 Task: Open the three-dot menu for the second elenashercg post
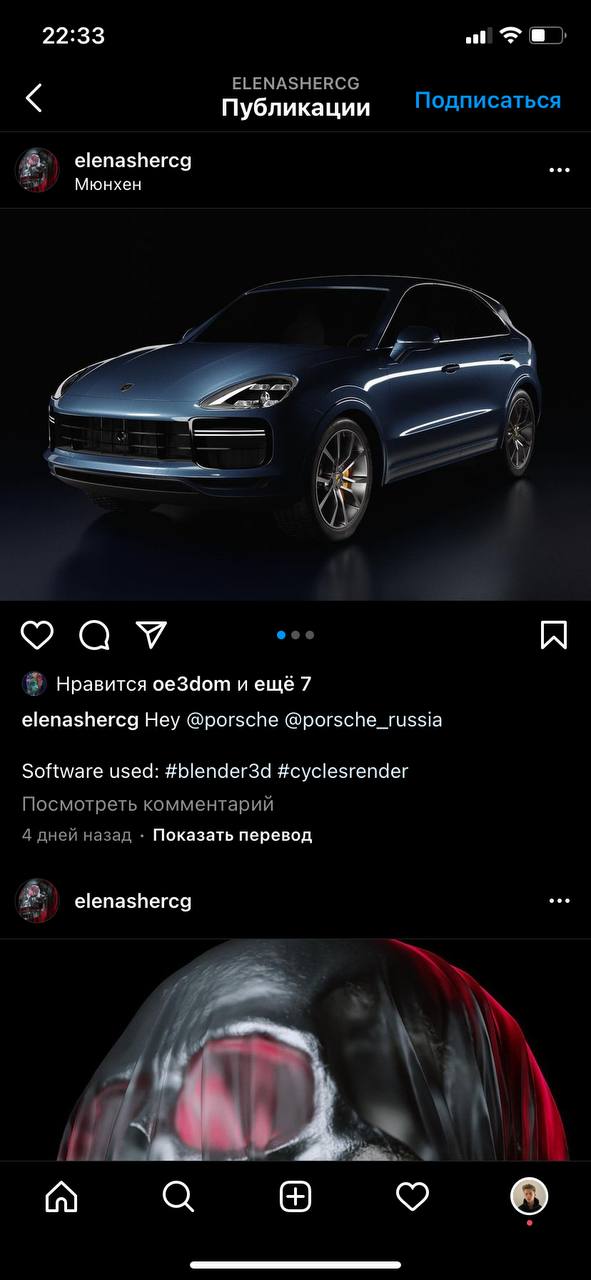(559, 901)
